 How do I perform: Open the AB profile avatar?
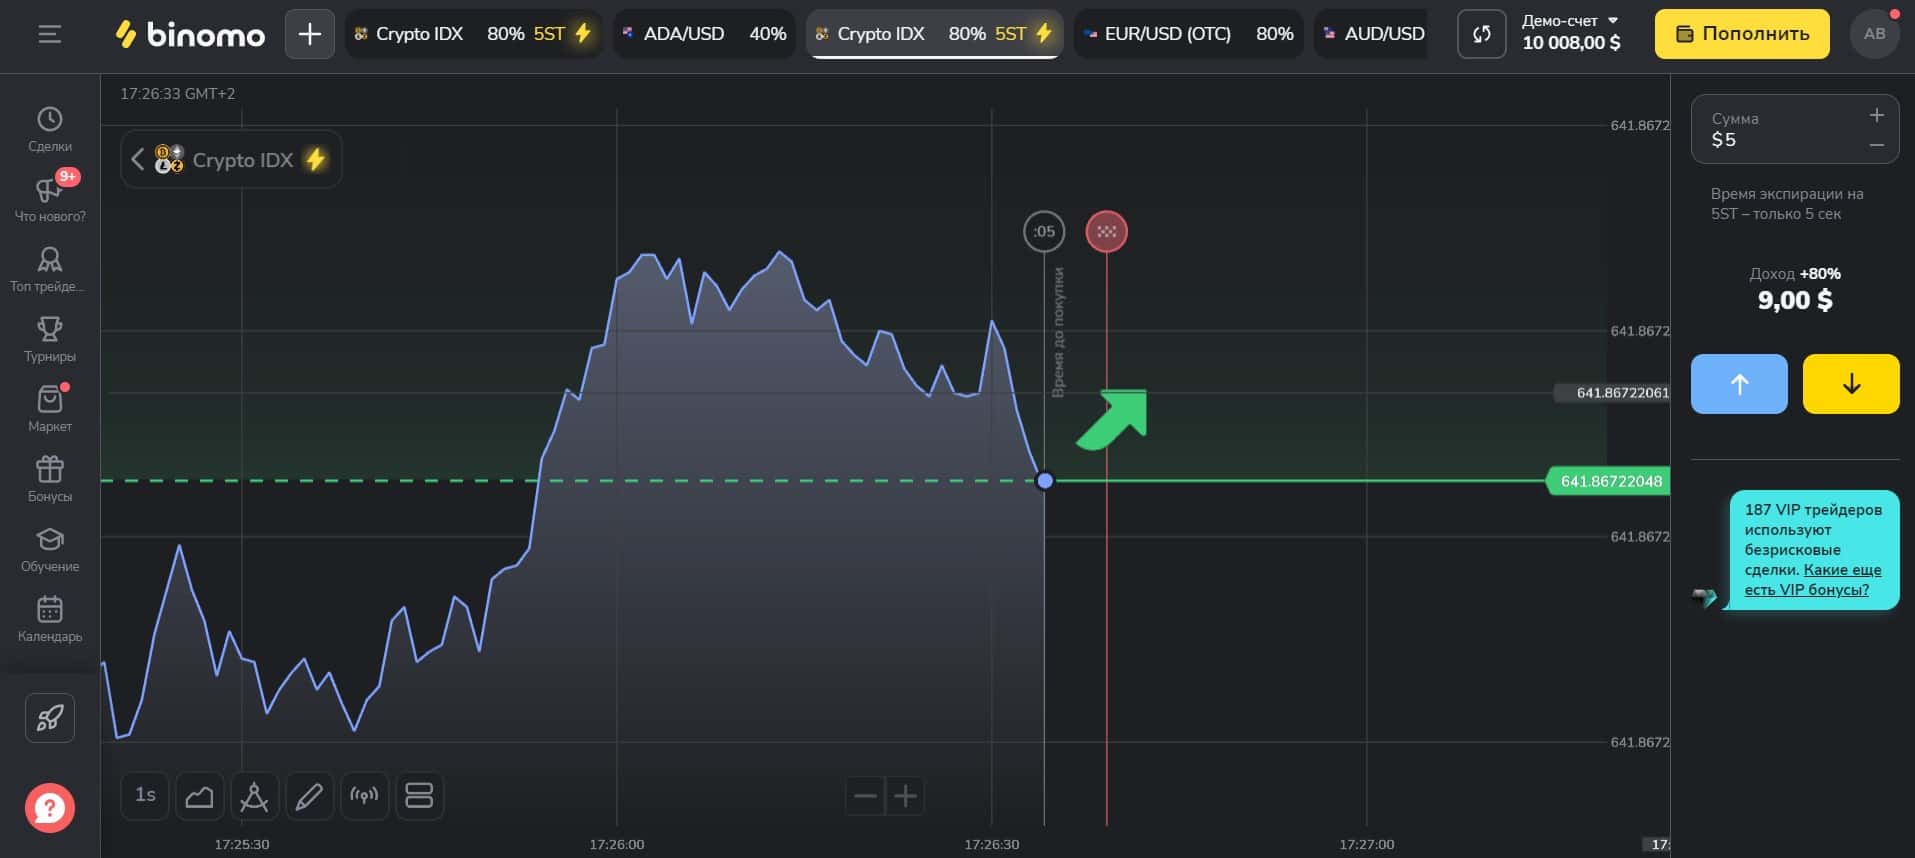[x=1874, y=34]
